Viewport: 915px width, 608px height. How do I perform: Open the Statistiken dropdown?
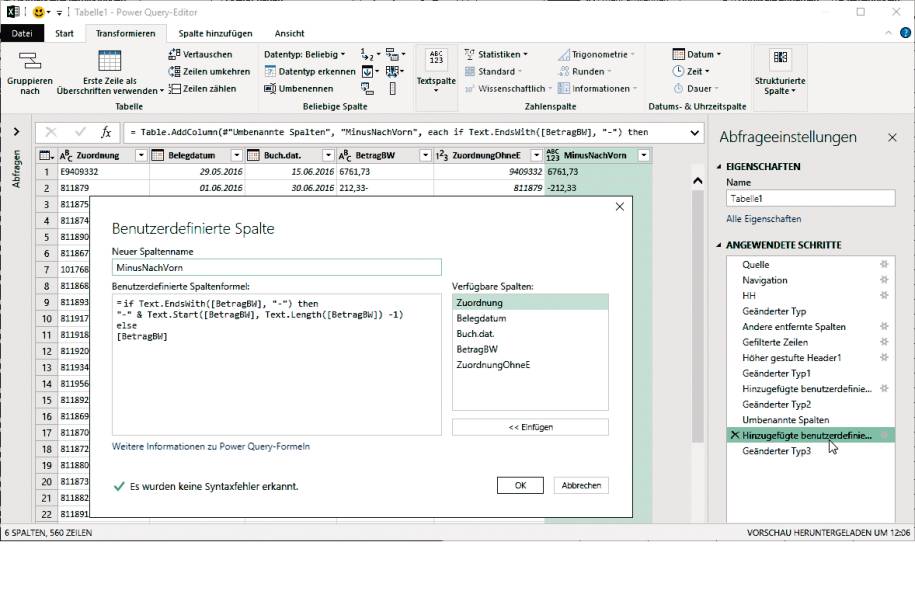click(497, 54)
